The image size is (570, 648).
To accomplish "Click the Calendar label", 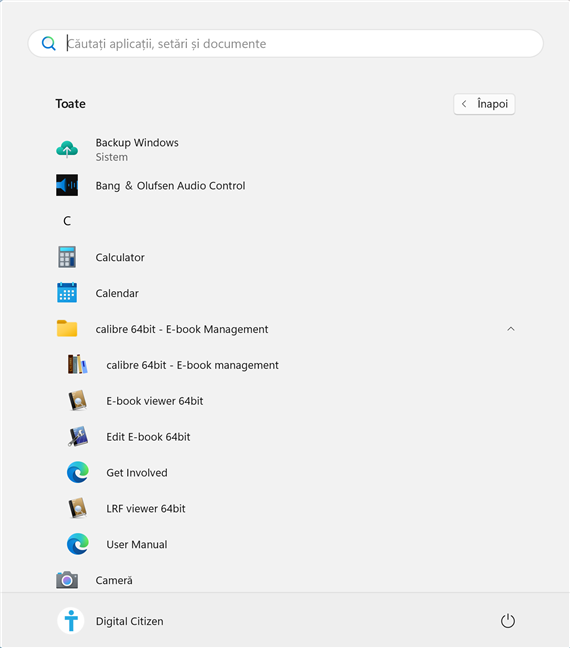I will [117, 293].
